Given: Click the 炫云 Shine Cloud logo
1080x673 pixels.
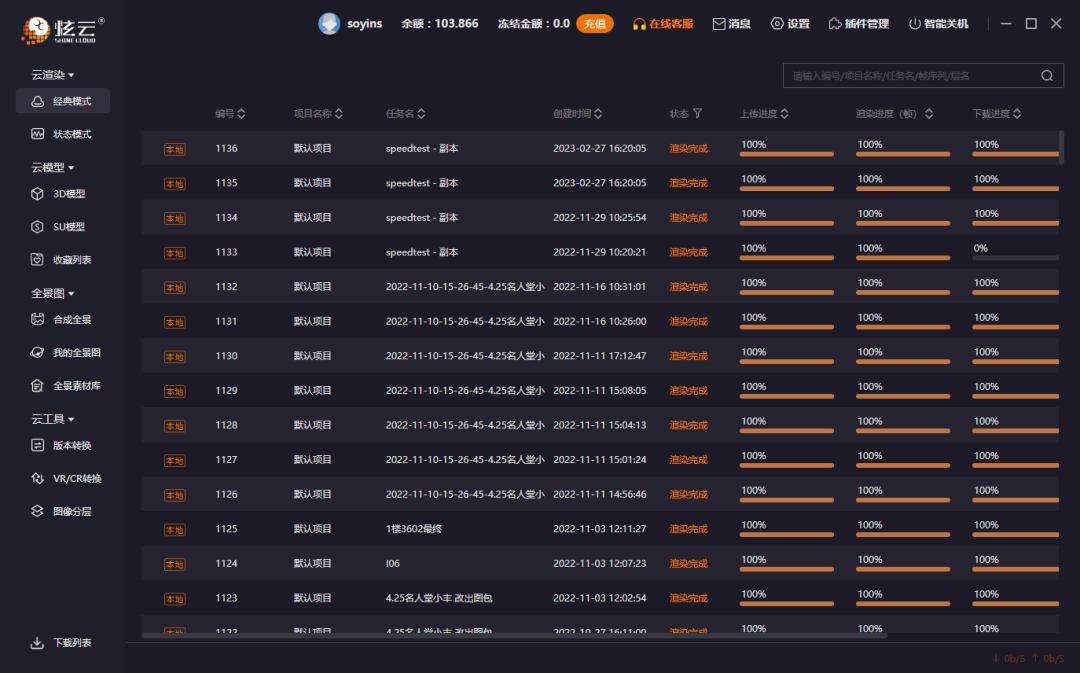Looking at the screenshot, I should click(x=62, y=30).
